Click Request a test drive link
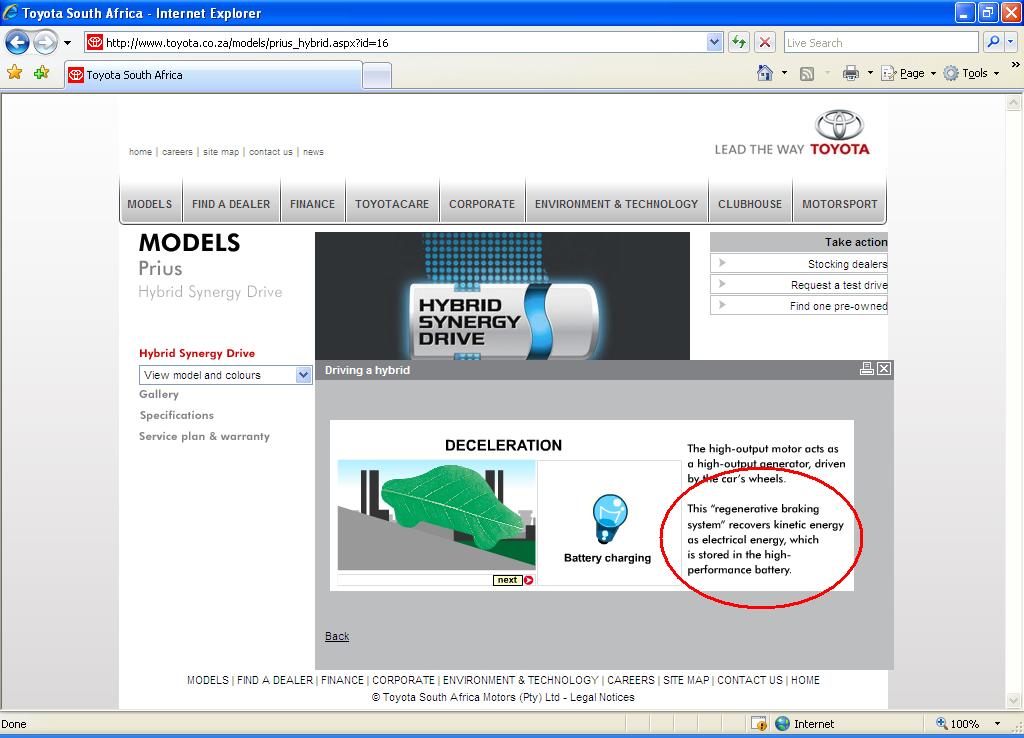The height and width of the screenshot is (738, 1024). (x=799, y=284)
